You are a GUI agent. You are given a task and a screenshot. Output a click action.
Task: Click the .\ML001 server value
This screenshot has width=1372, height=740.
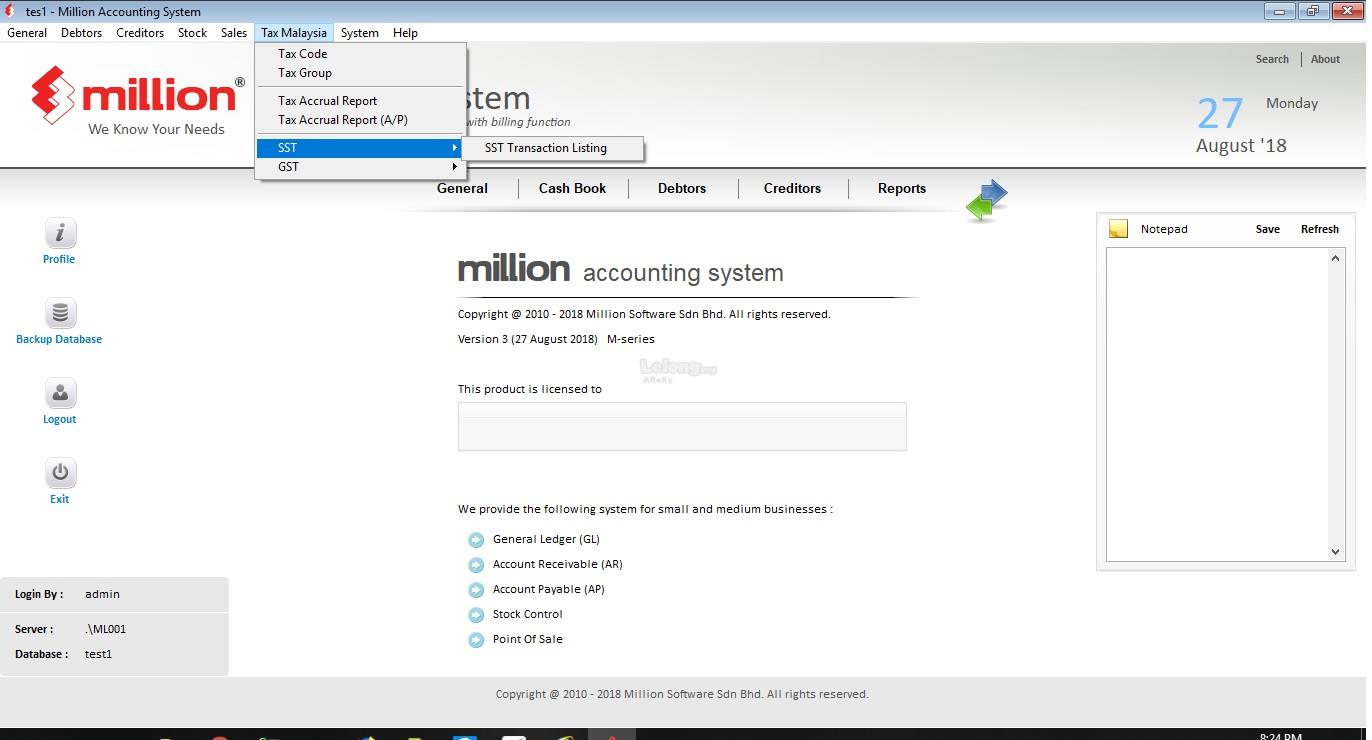105,629
